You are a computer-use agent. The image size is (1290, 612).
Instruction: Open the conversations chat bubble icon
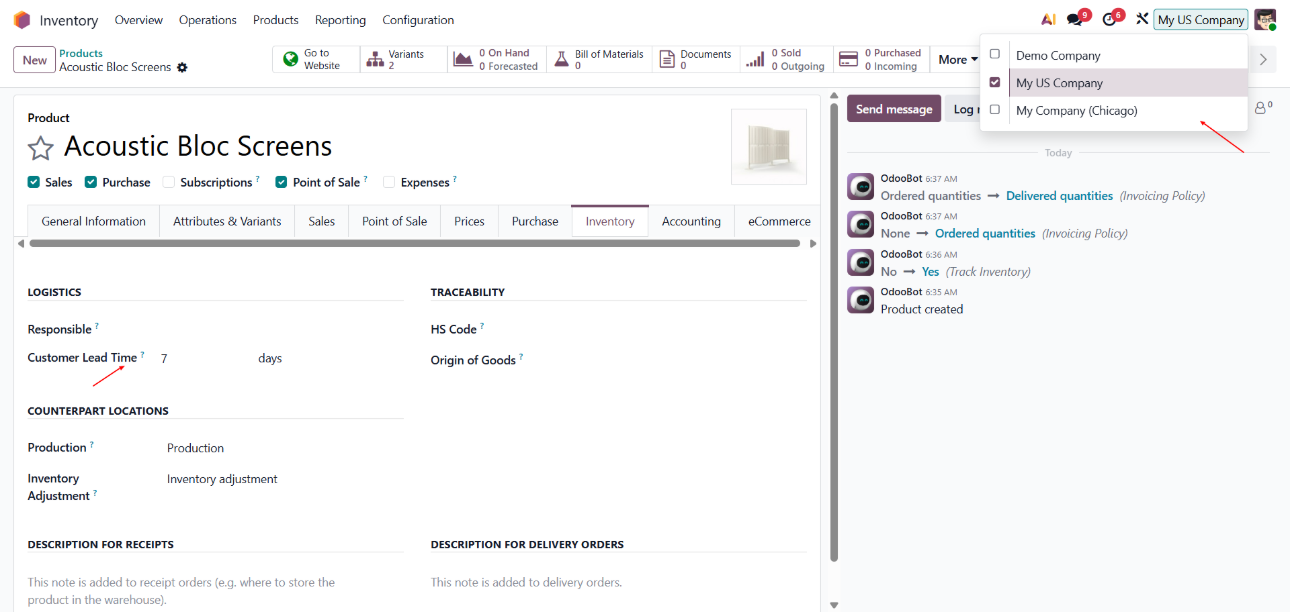(1075, 19)
